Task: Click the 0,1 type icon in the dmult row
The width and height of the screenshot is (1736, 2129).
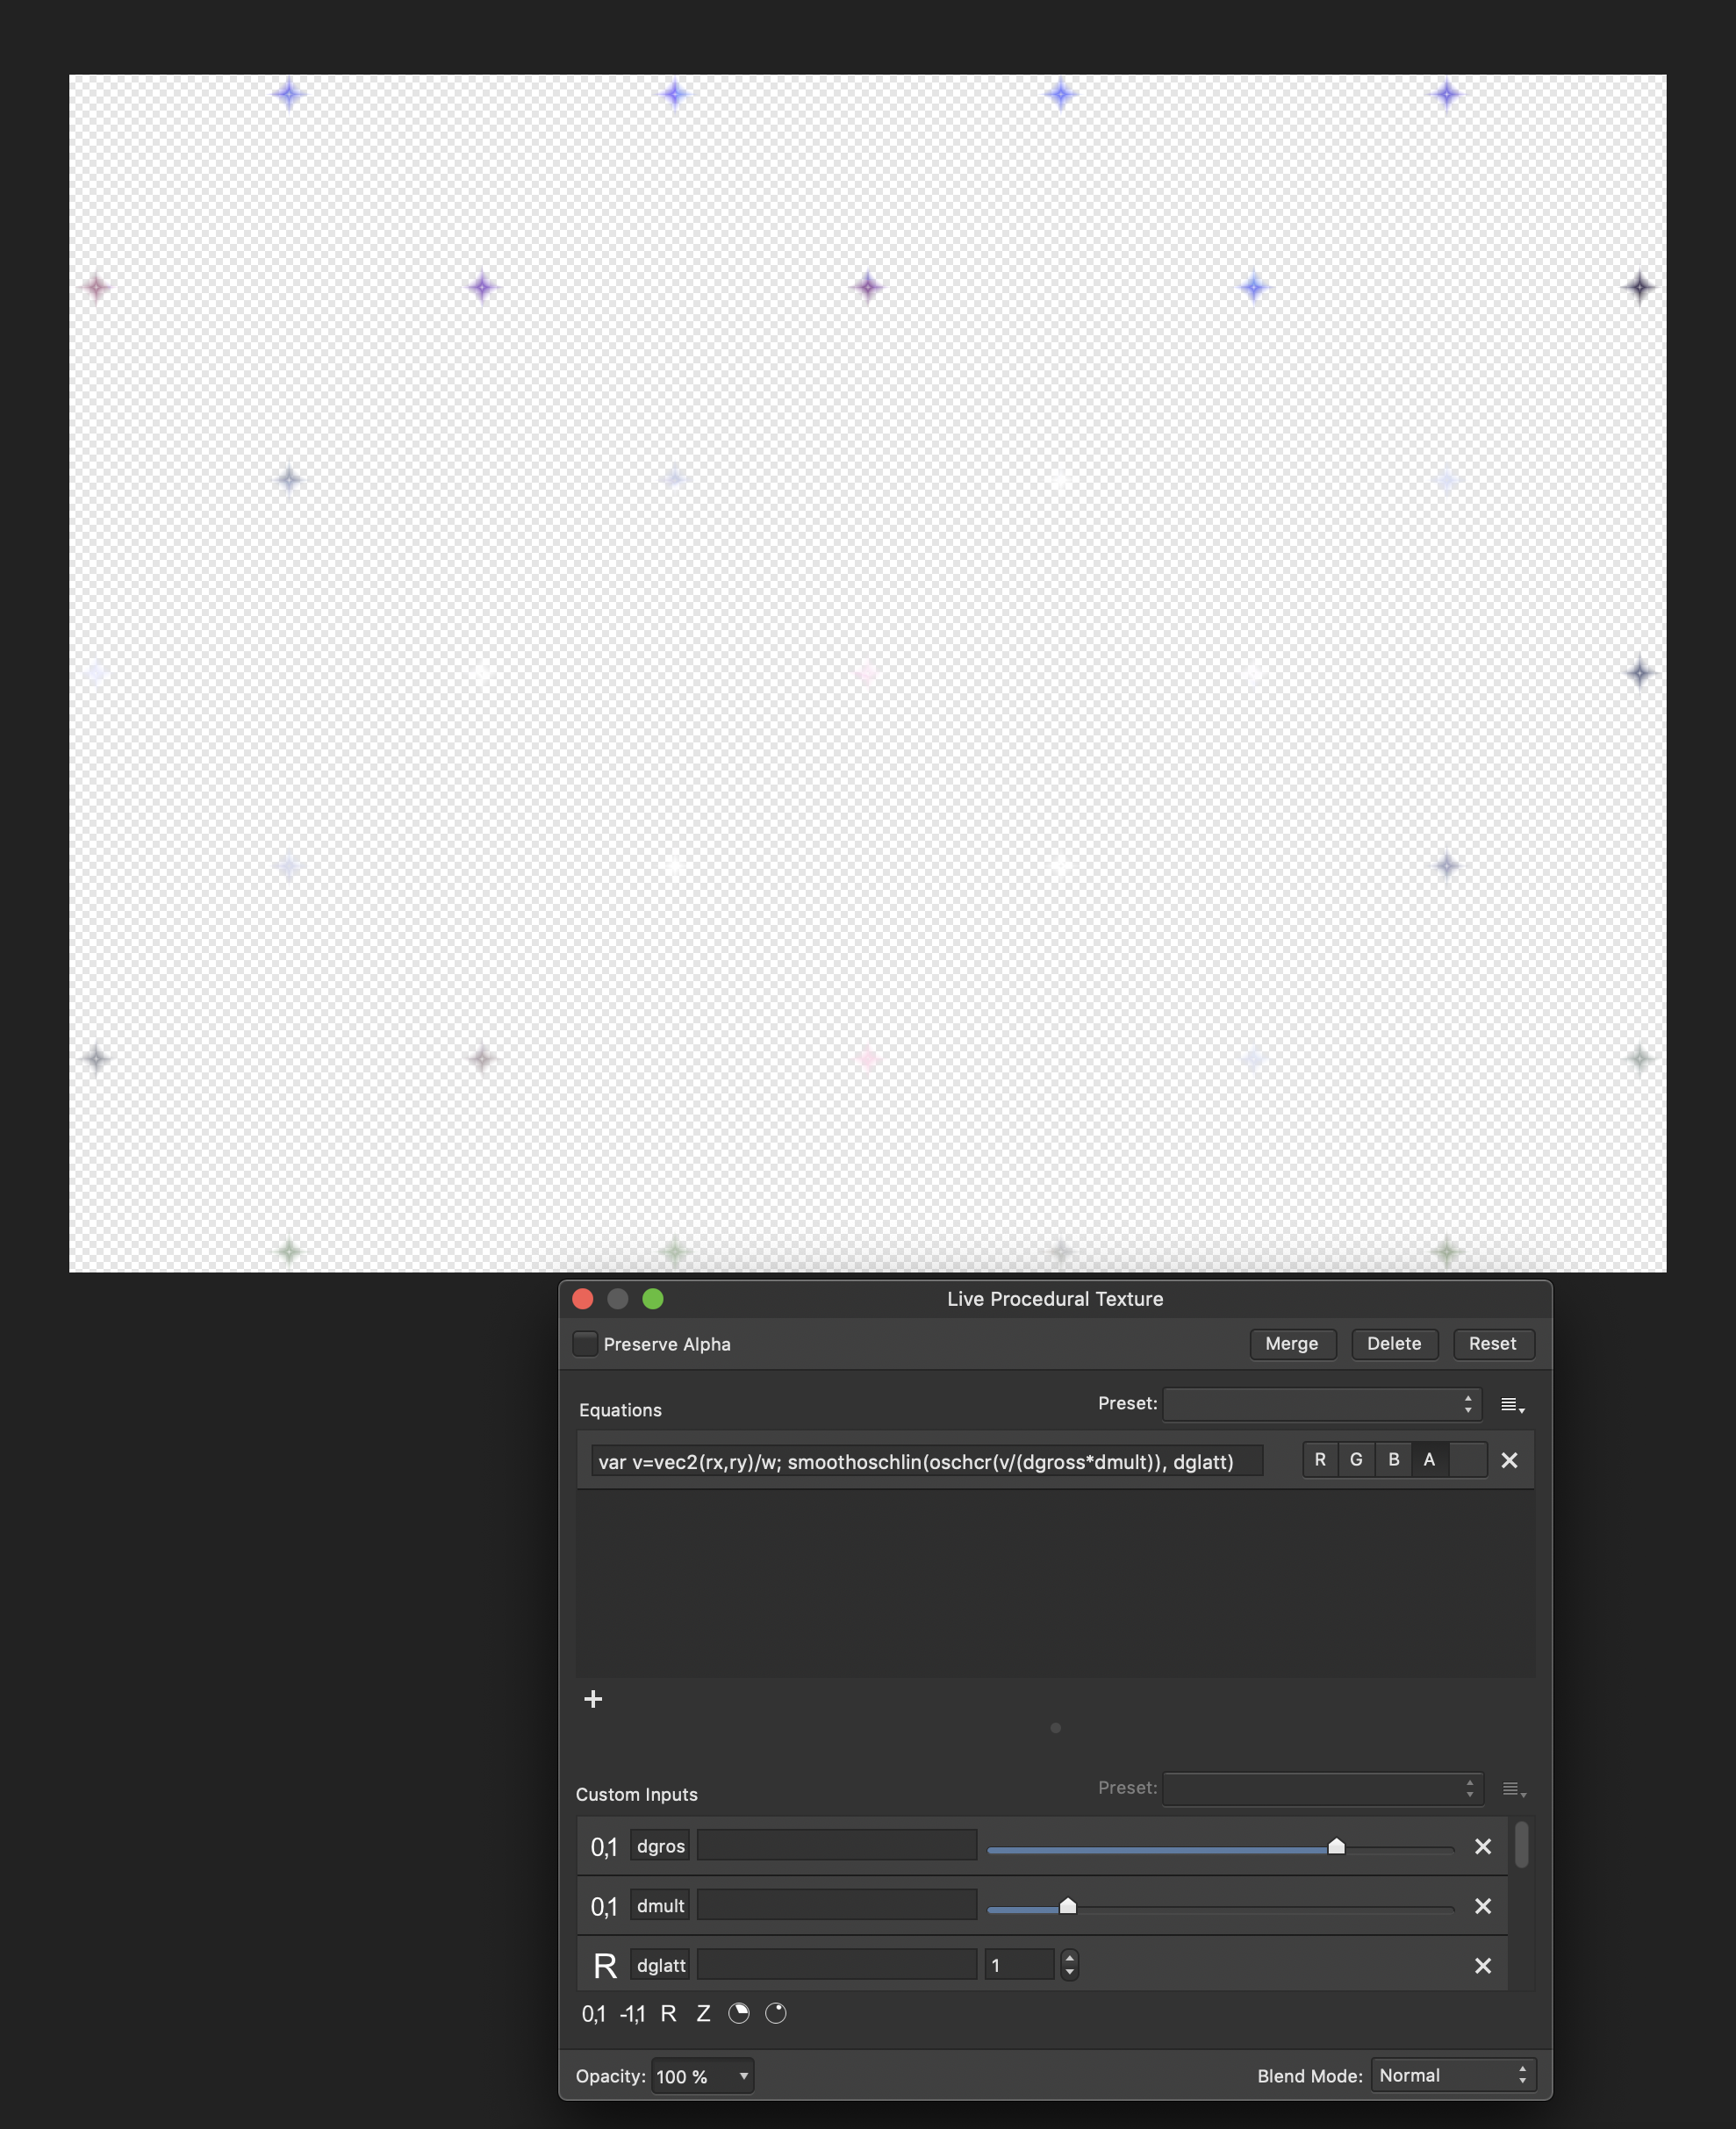Action: click(603, 1907)
